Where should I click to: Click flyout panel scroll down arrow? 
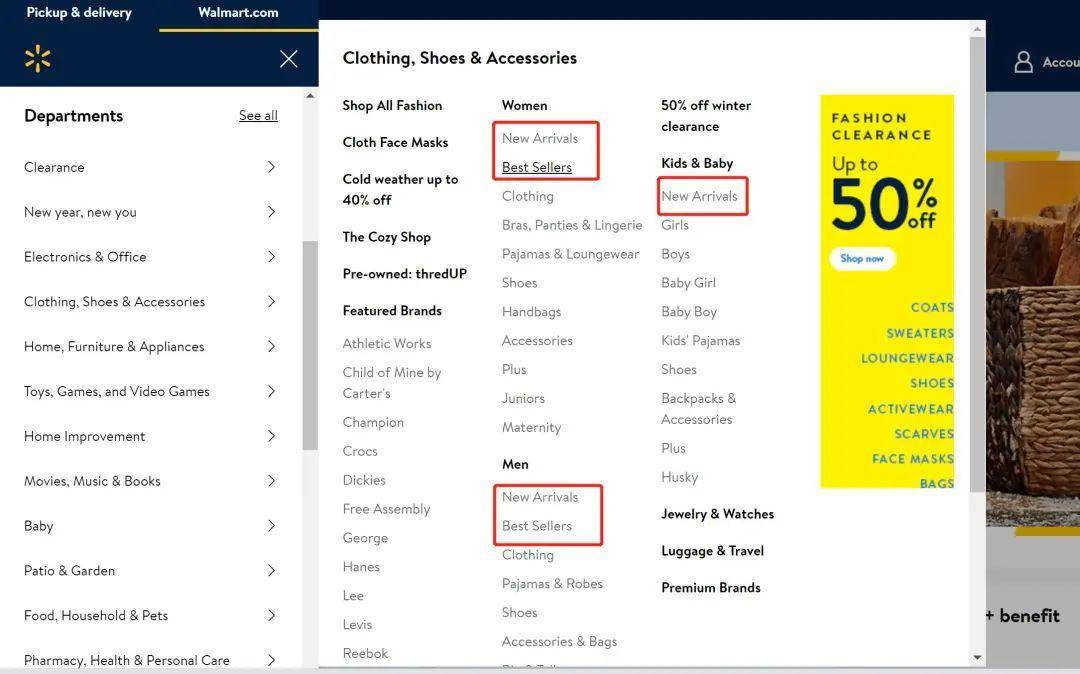tap(977, 657)
